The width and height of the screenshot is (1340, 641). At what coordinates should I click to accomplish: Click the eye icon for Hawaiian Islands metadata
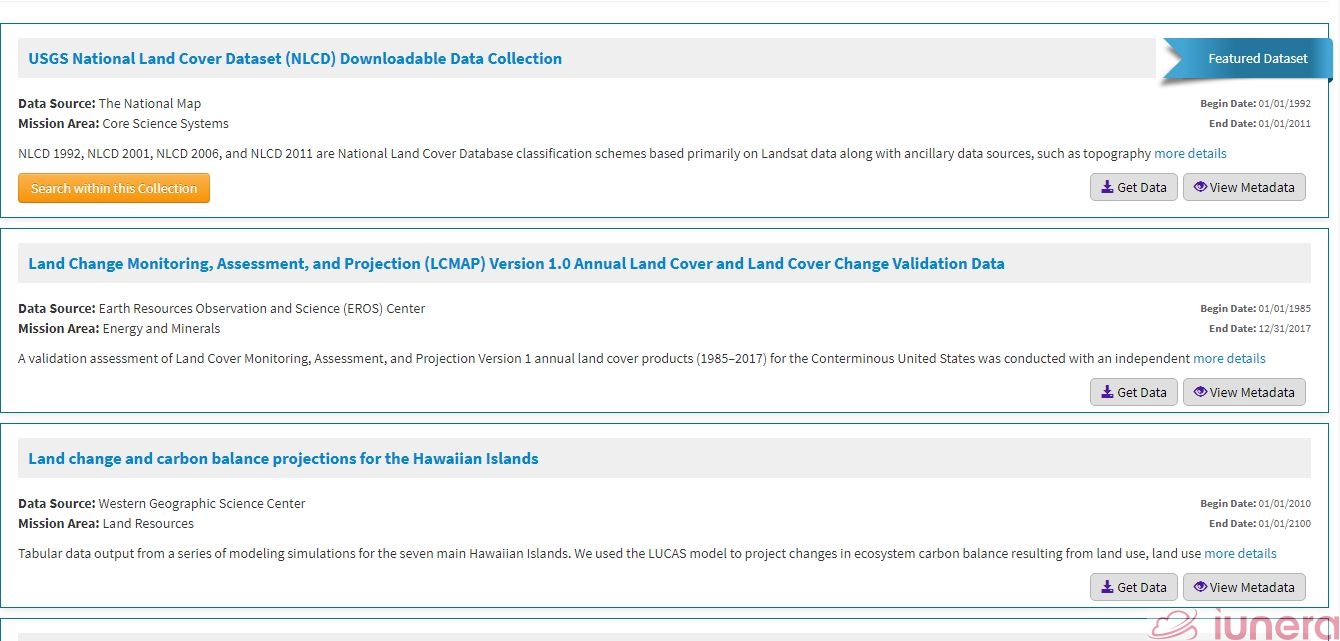(x=1201, y=587)
